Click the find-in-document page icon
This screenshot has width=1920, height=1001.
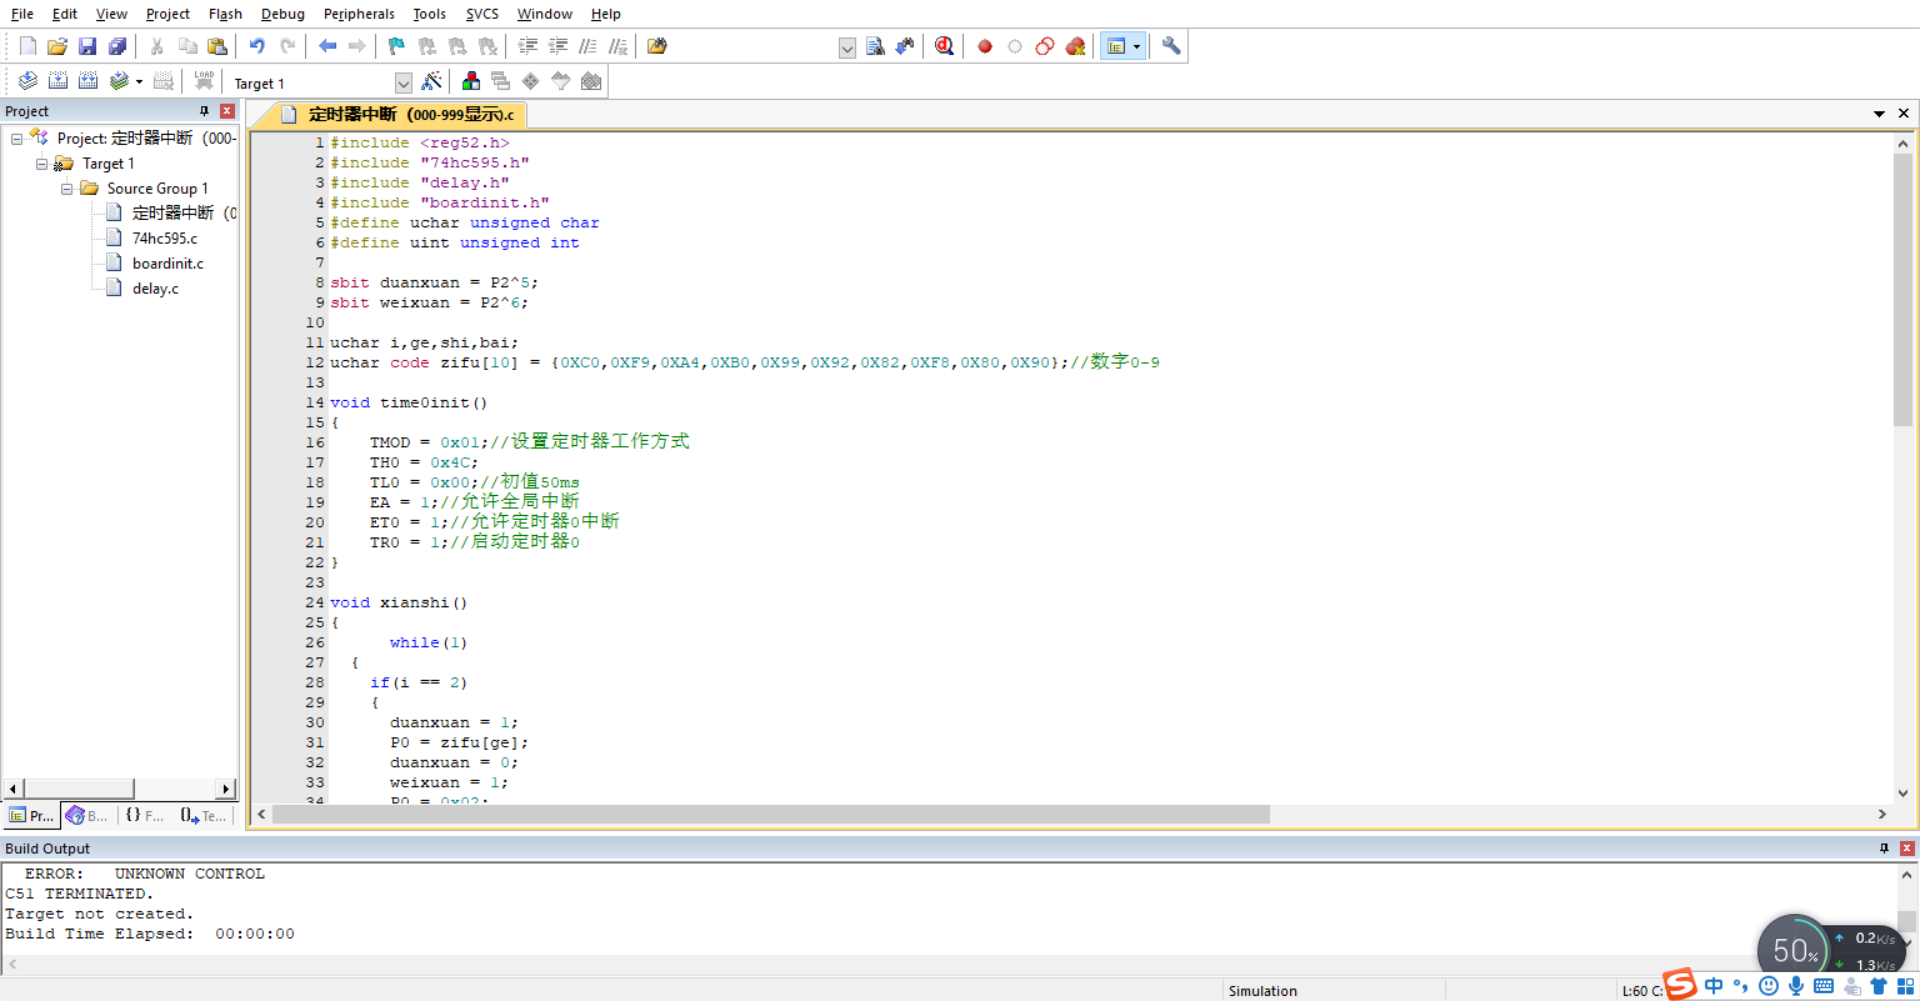(x=875, y=46)
